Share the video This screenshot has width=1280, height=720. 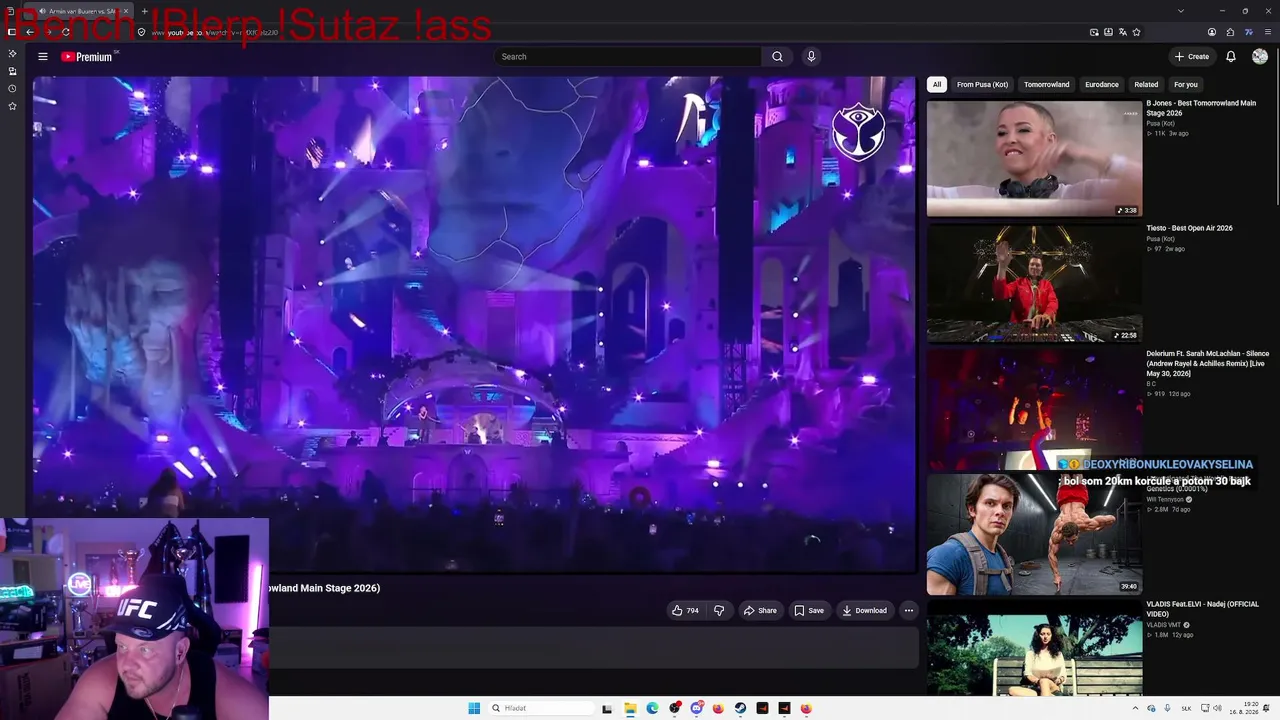[x=760, y=610]
